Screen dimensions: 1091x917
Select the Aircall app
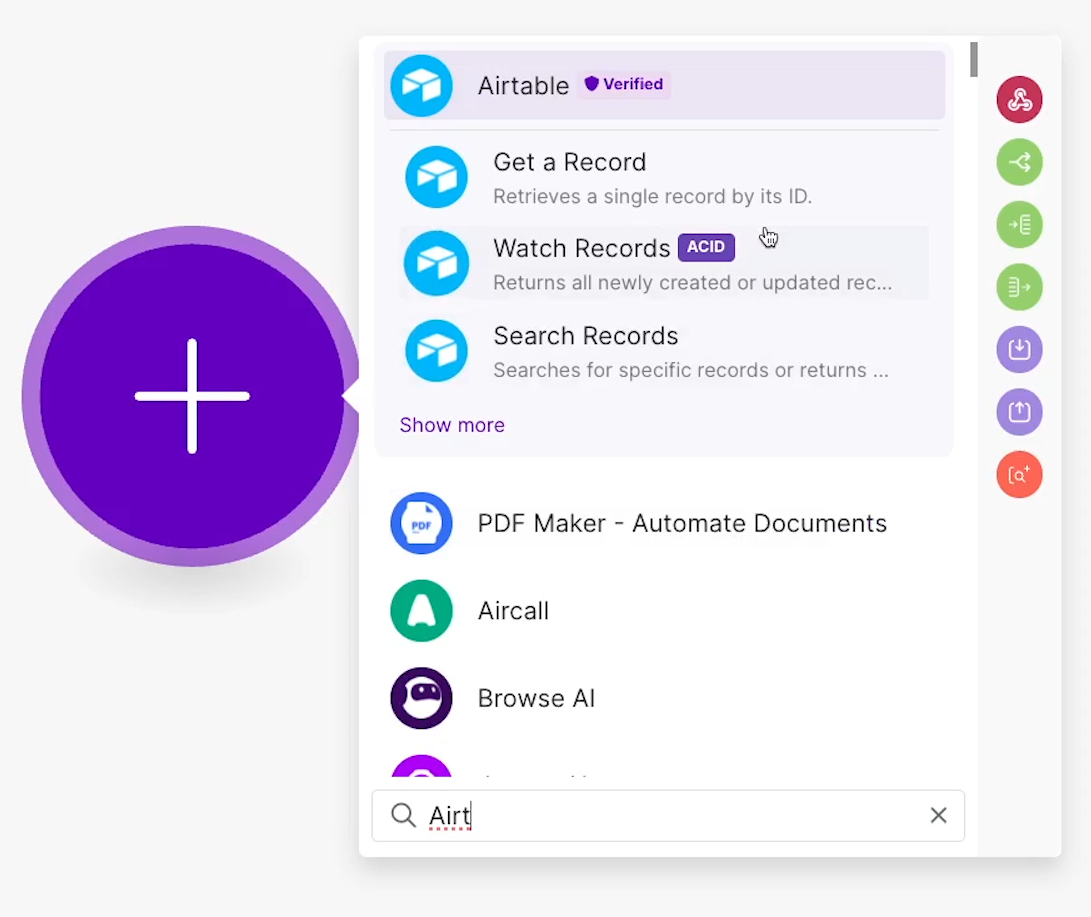[x=664, y=611]
